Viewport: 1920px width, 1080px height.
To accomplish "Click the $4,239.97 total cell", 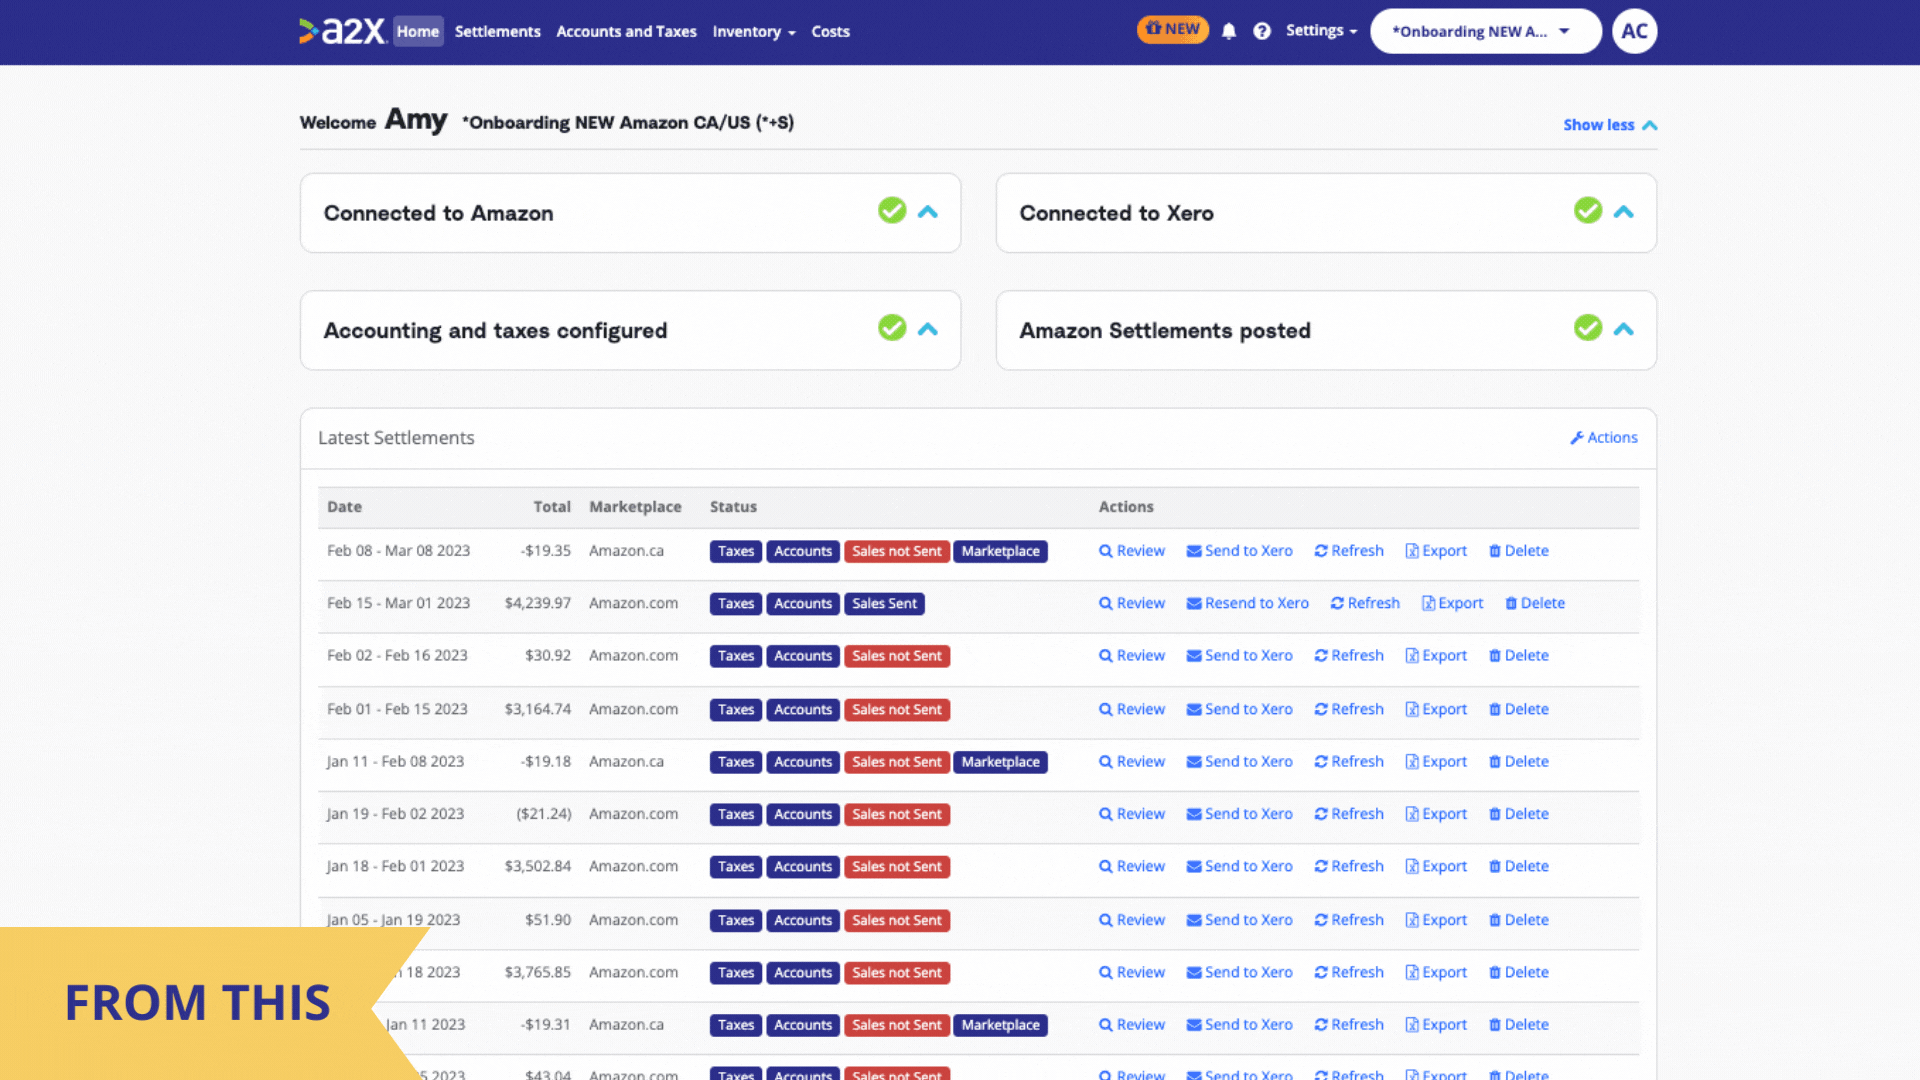I will pyautogui.click(x=538, y=603).
